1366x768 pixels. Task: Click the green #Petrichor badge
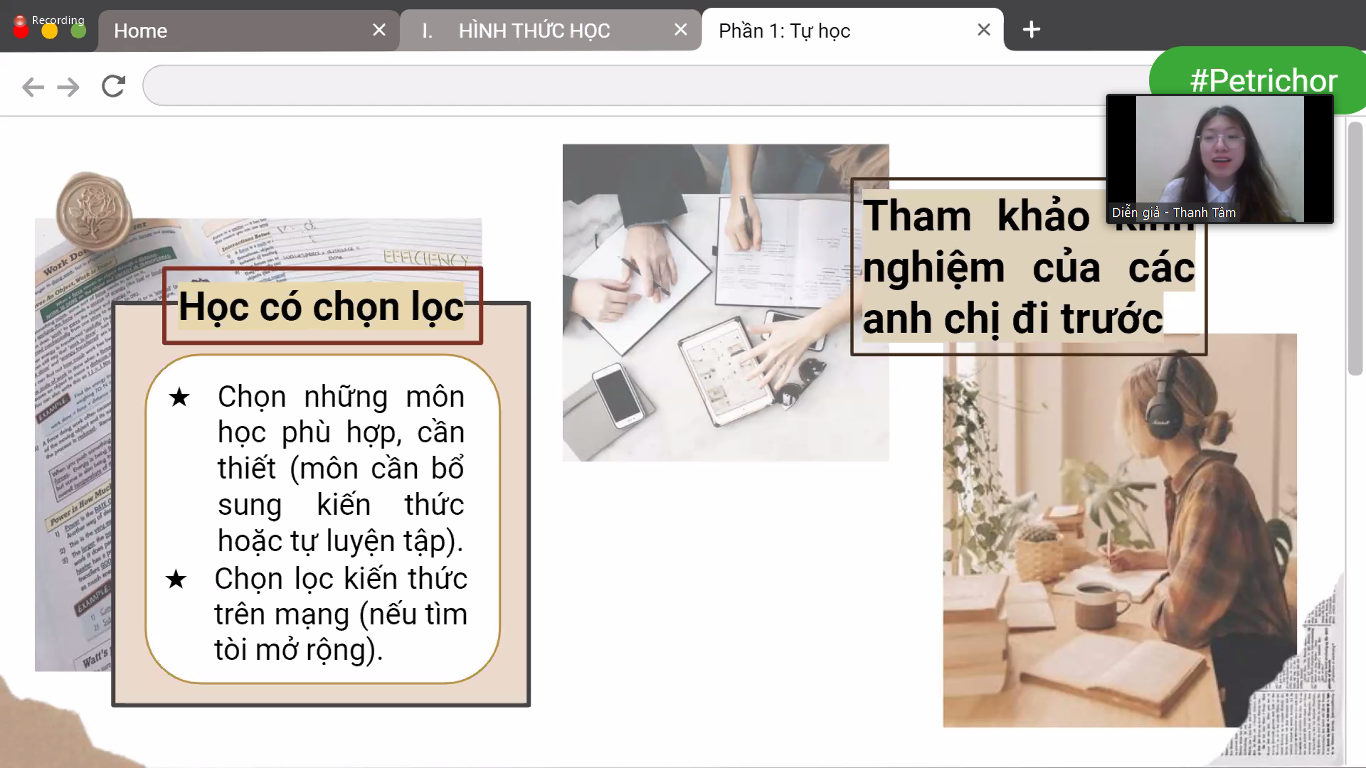coord(1266,80)
